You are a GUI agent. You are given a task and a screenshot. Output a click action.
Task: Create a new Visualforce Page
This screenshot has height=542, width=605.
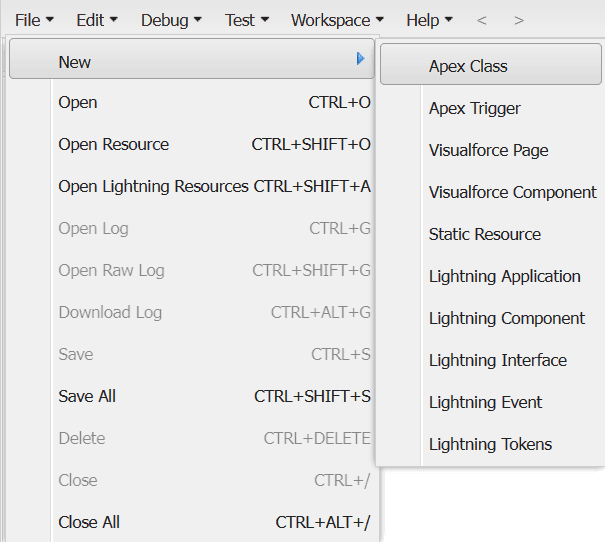[491, 151]
